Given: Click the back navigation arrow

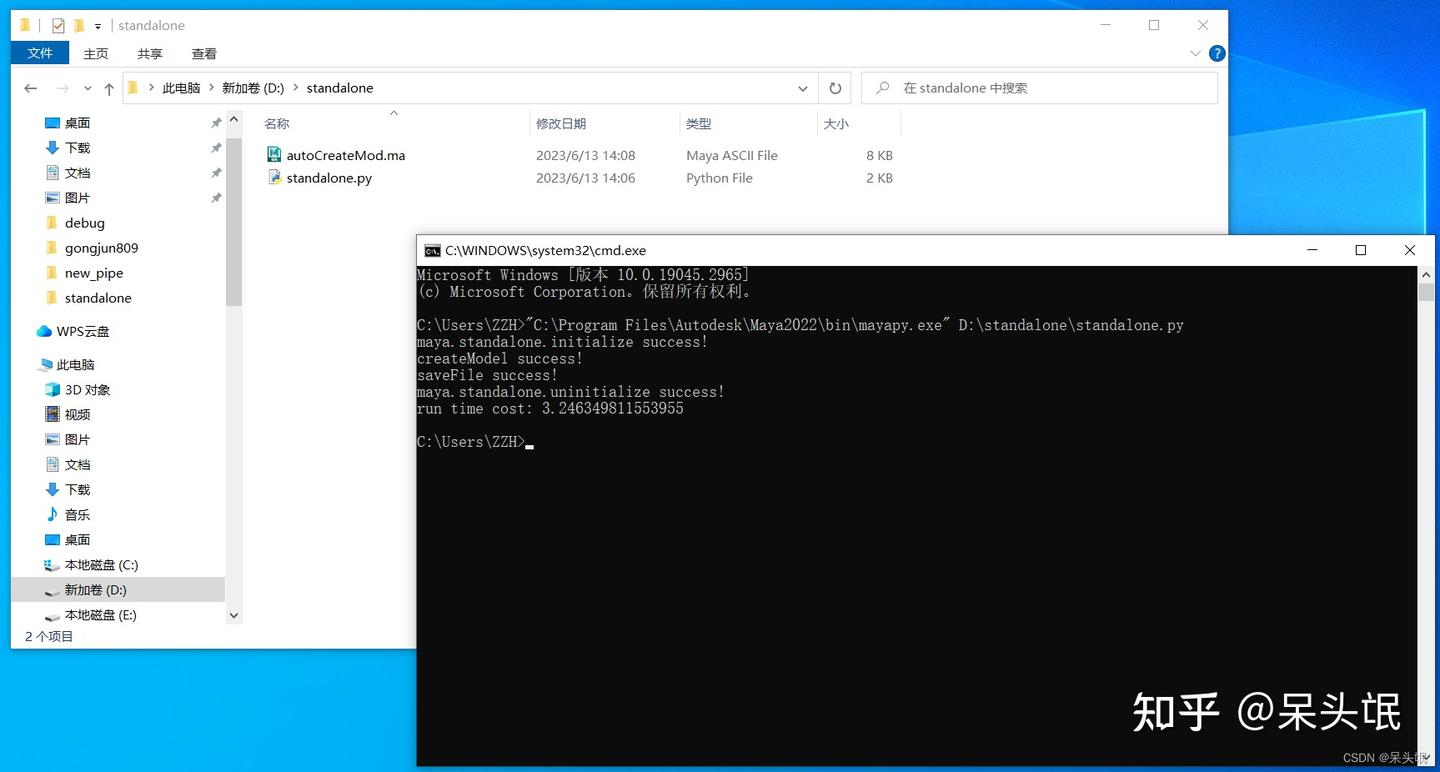Looking at the screenshot, I should click(x=31, y=88).
